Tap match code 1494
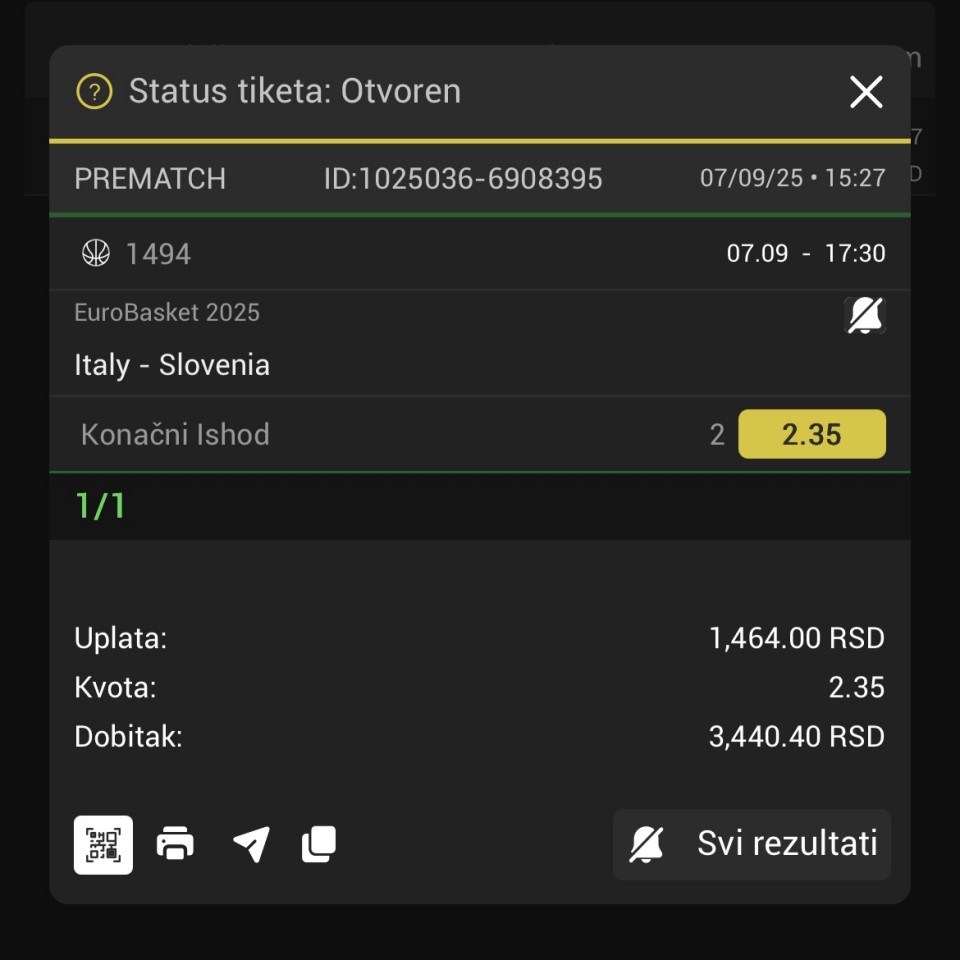 (x=159, y=254)
